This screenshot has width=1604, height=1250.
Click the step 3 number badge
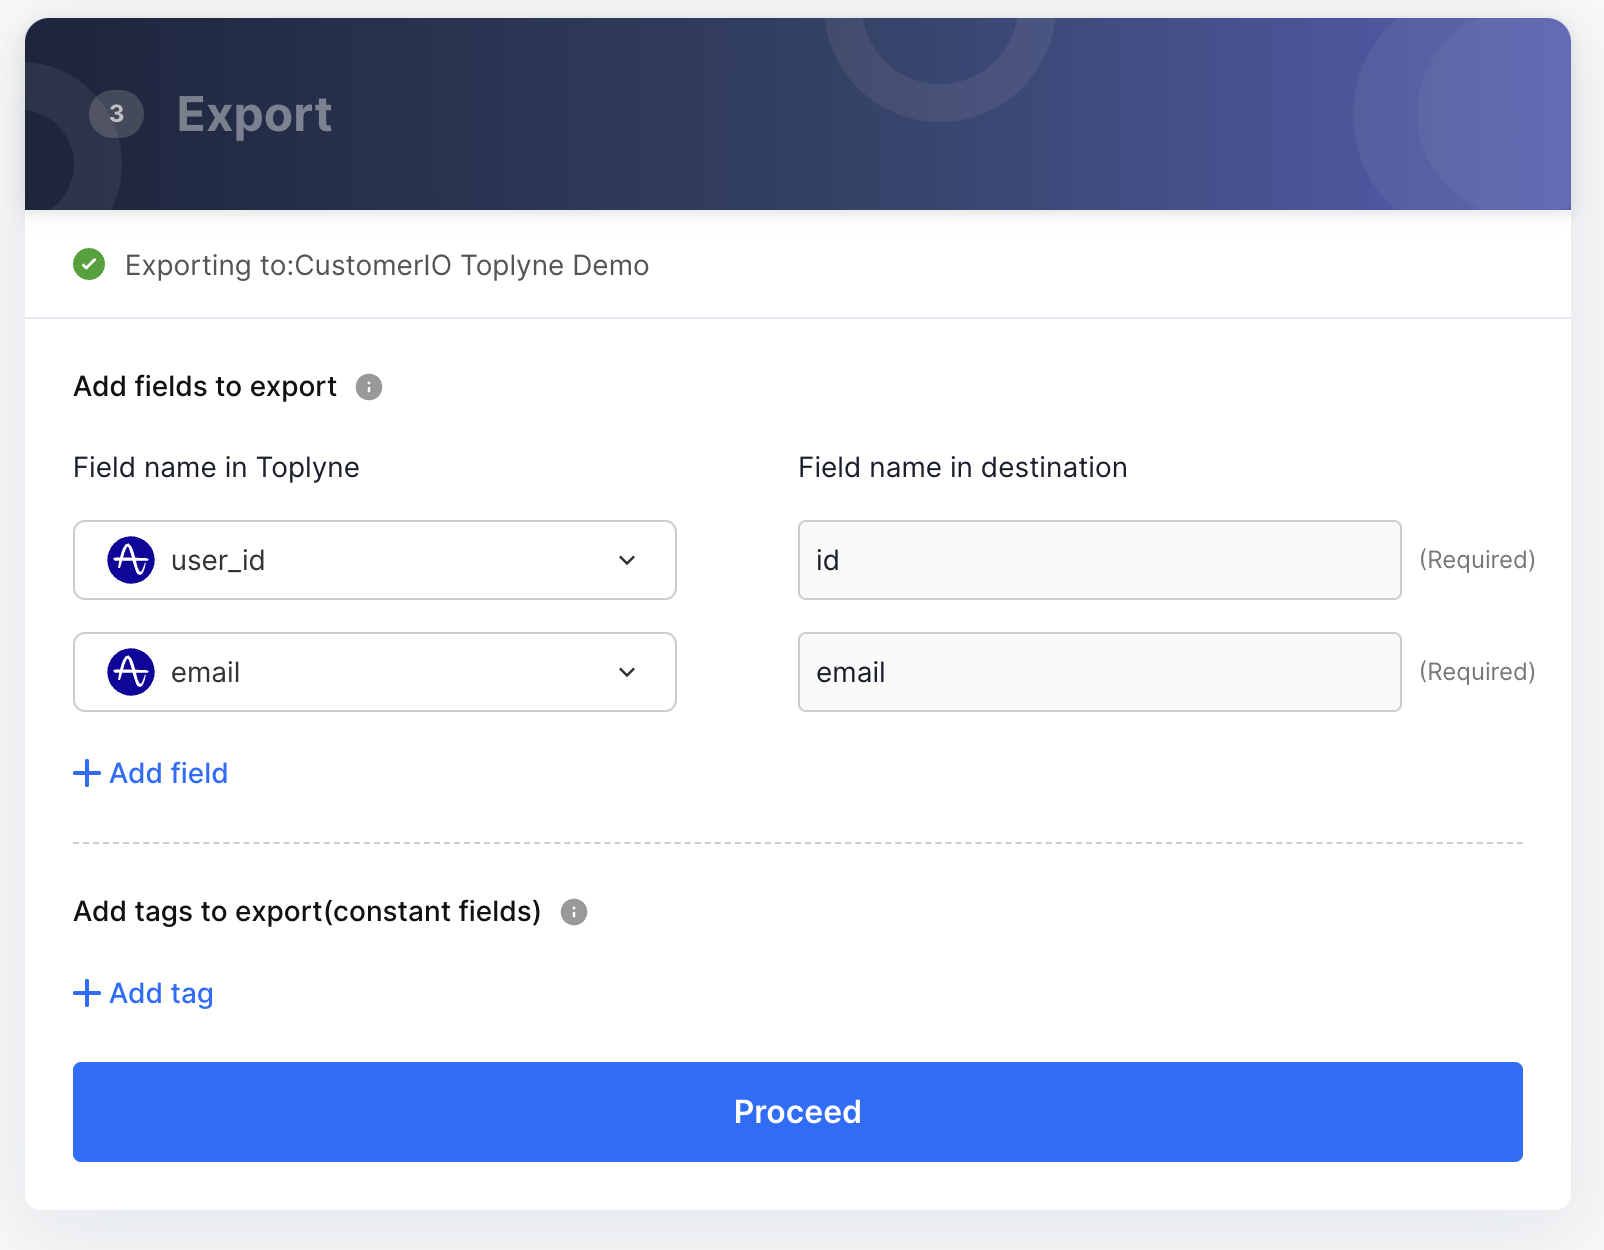(x=117, y=114)
